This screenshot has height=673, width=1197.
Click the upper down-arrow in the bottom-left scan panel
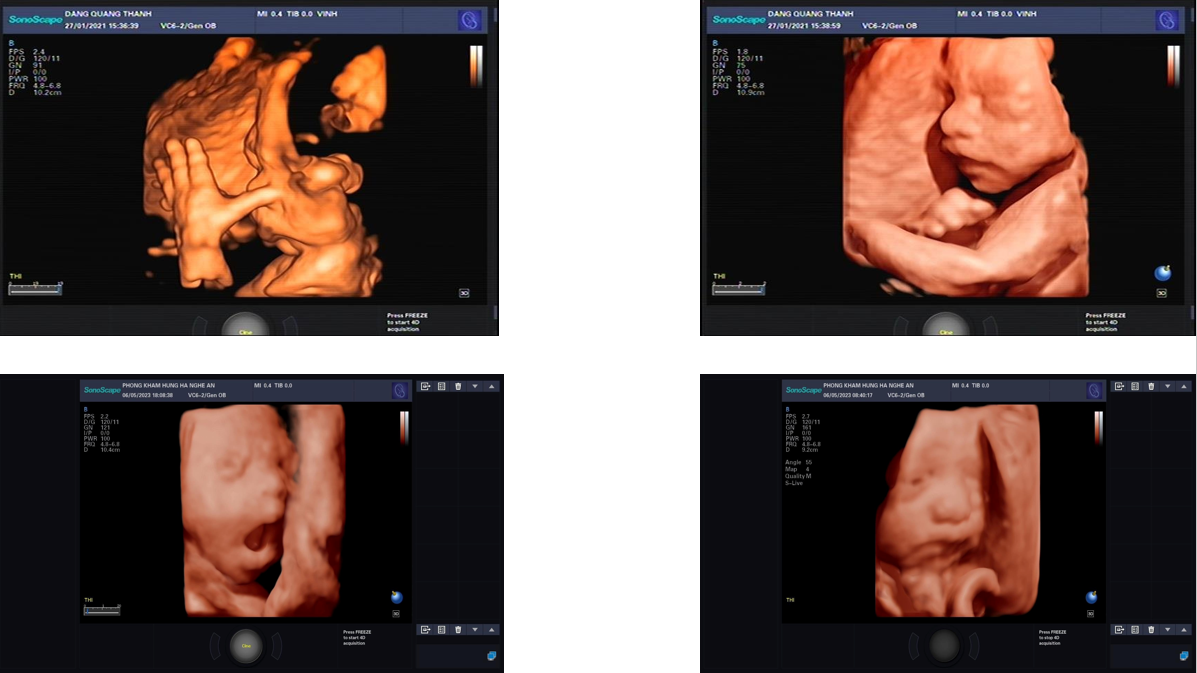475,386
